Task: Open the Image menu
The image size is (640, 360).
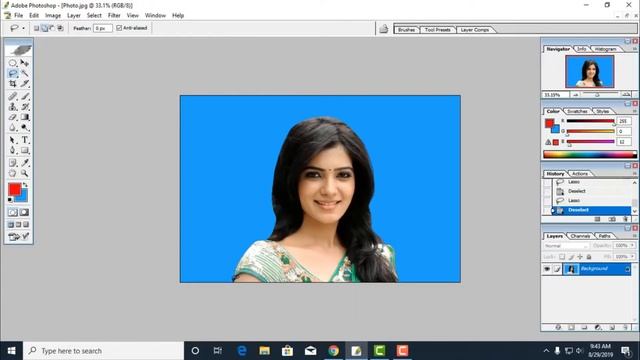Action: tap(53, 16)
